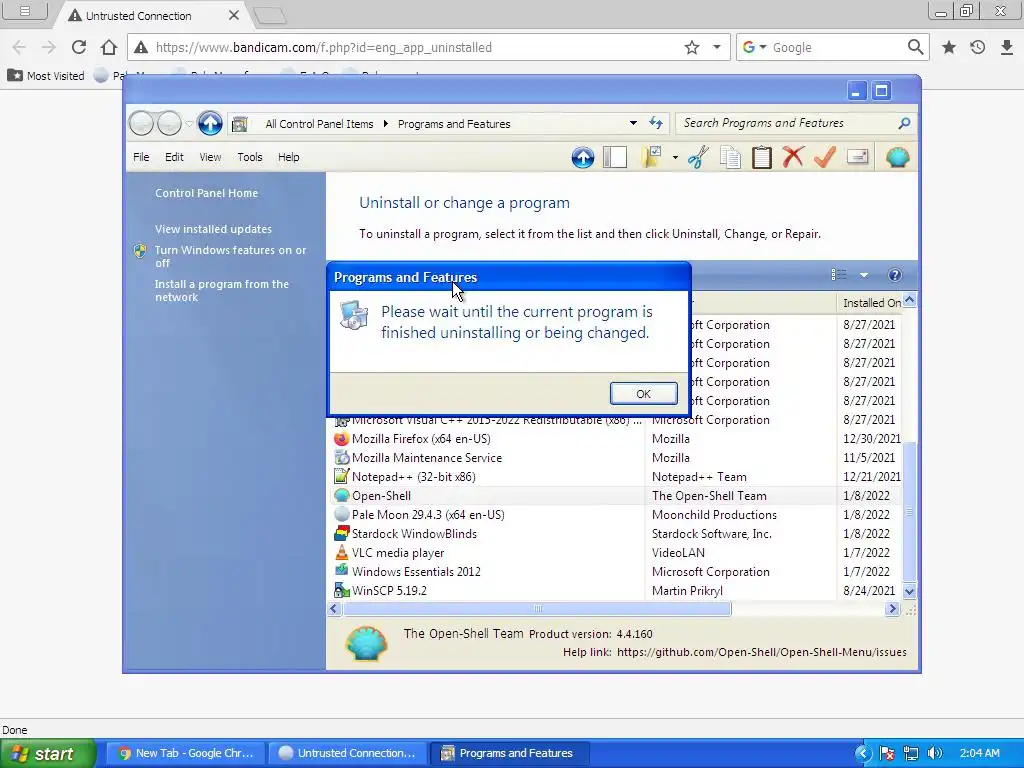Screen dimensions: 1024x768
Task: Click browser reload button
Action: tap(79, 47)
